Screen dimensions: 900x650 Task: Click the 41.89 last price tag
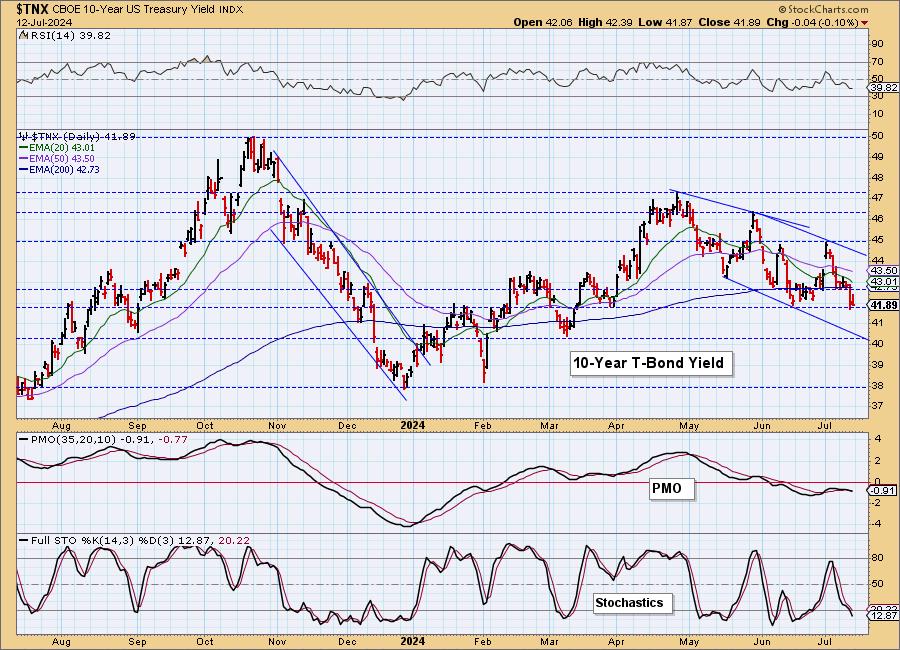(883, 305)
